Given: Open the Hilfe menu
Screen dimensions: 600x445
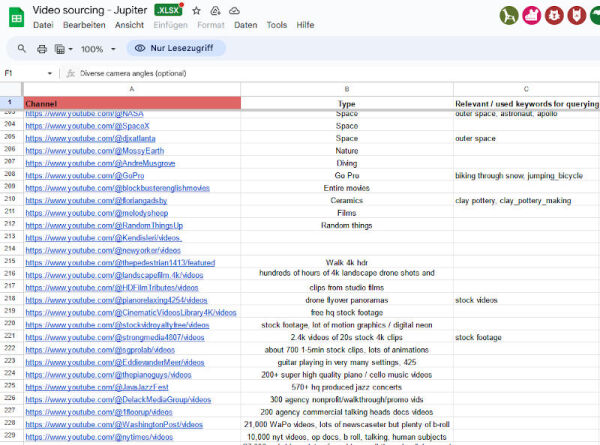Looking at the screenshot, I should (305, 25).
